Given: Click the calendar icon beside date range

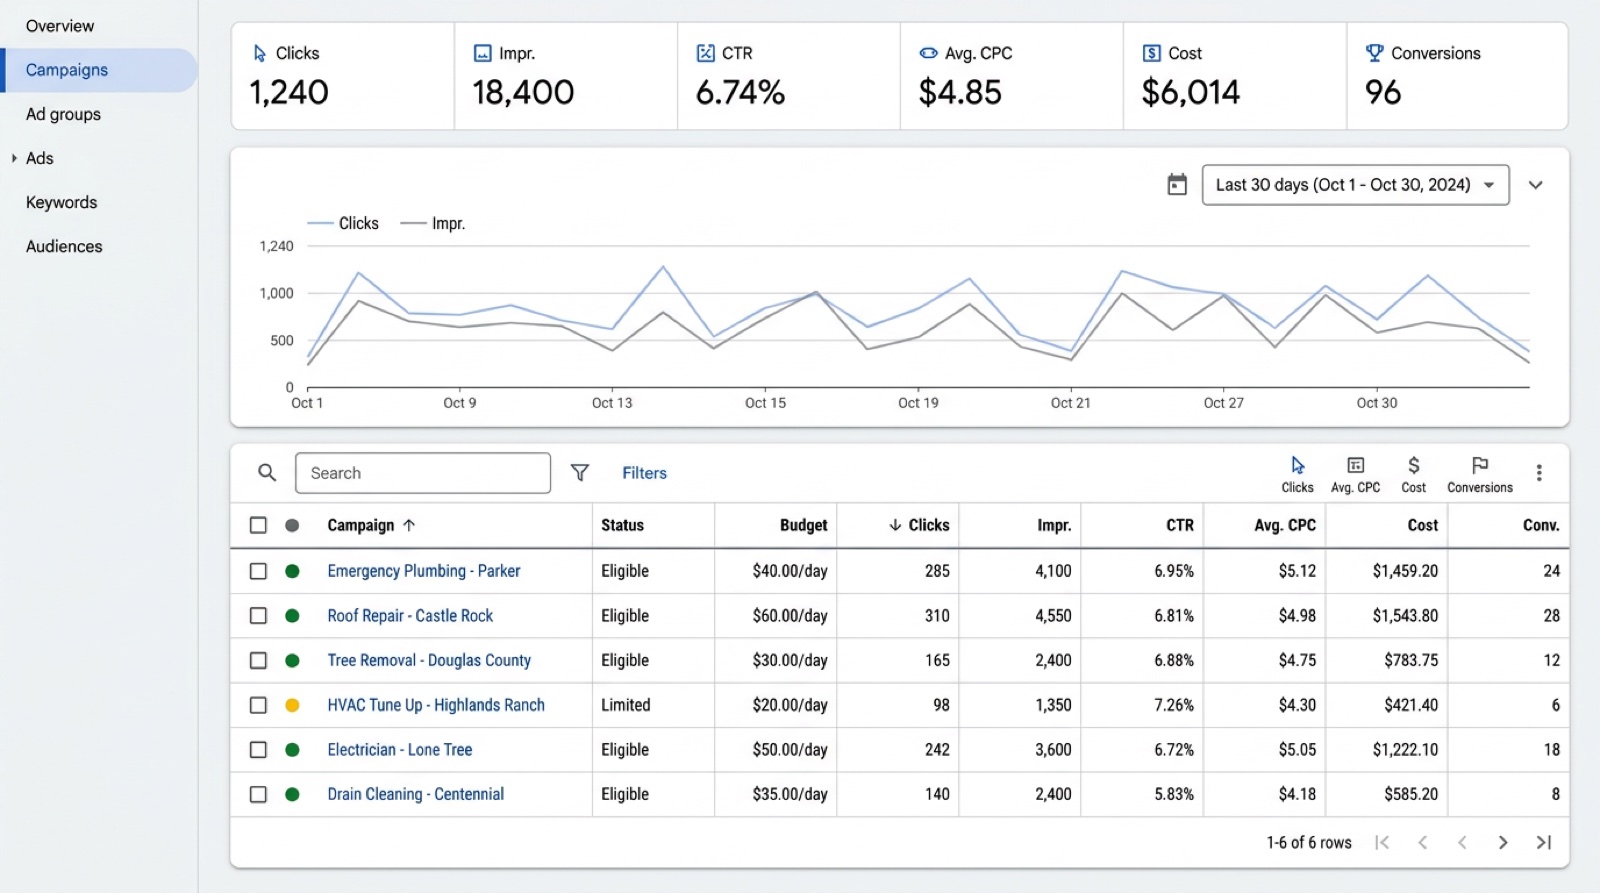Looking at the screenshot, I should pos(1177,185).
